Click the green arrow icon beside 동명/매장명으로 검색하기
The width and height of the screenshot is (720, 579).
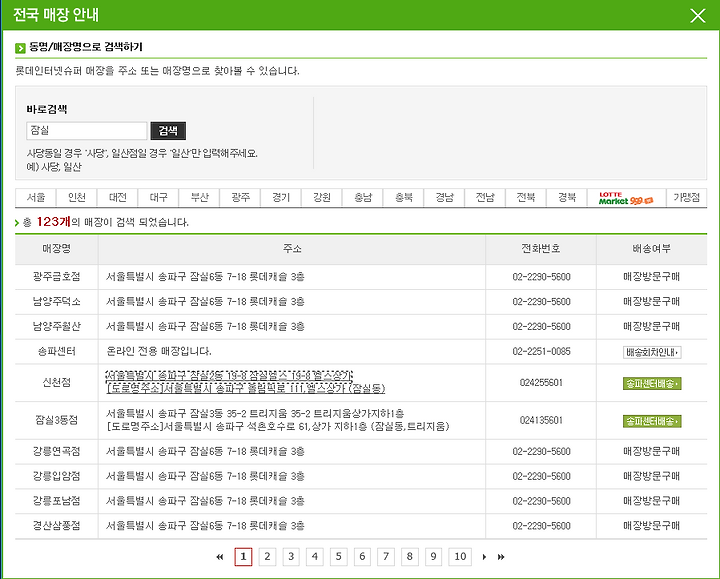[20, 48]
